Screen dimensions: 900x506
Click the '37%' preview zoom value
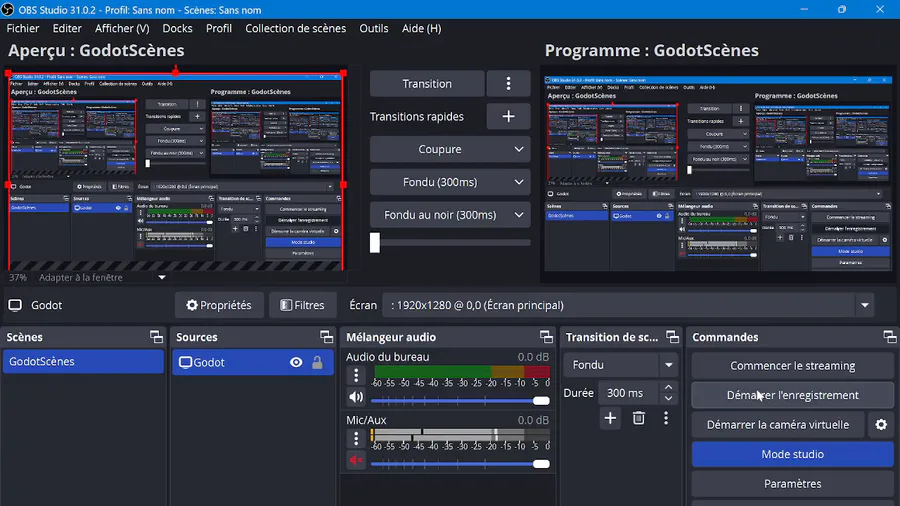(18, 277)
